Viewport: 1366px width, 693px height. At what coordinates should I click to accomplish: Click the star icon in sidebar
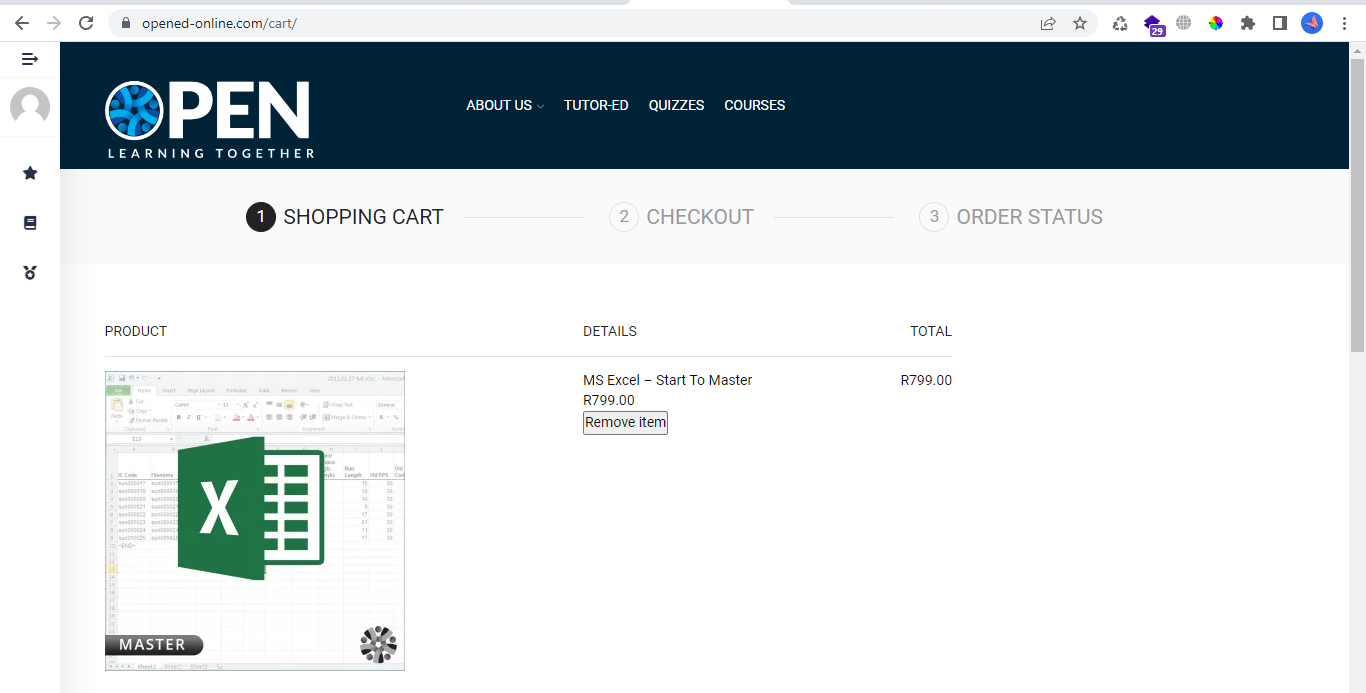click(30, 173)
